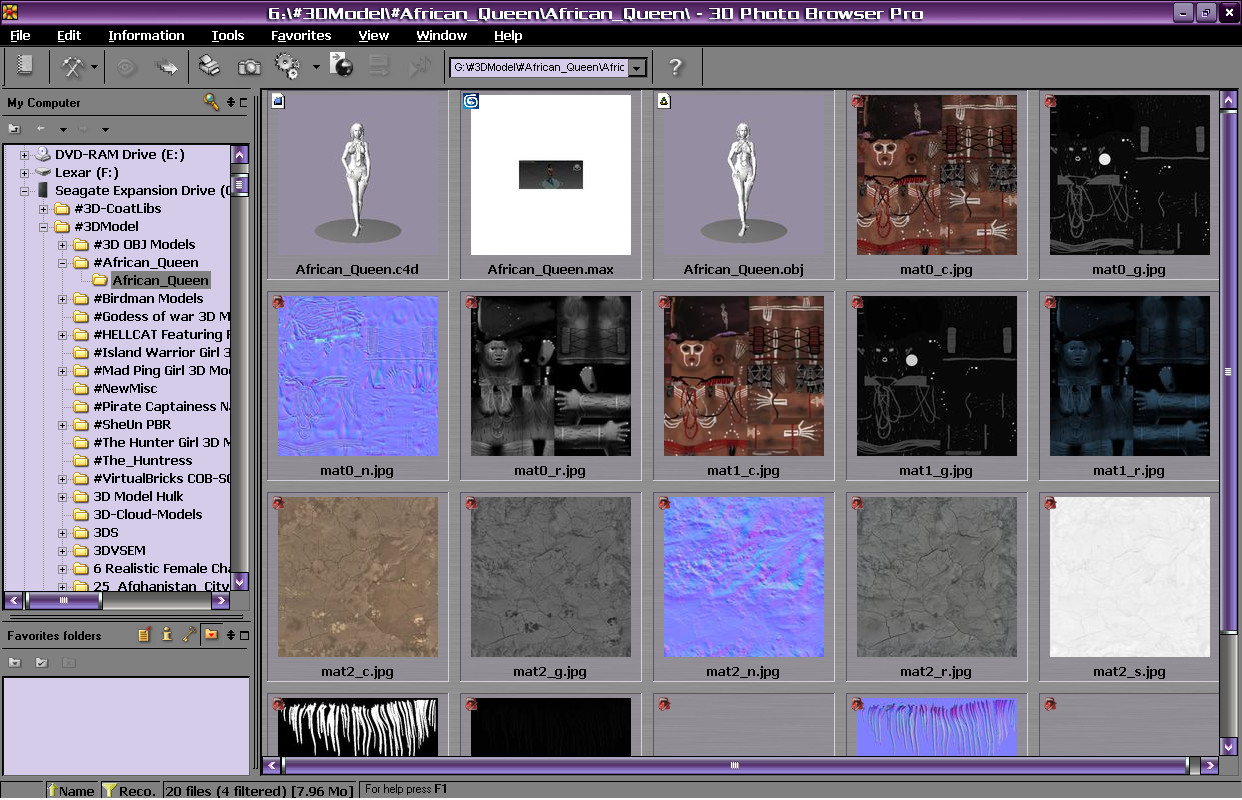Click the maximize box of Favorites panel

coord(243,635)
